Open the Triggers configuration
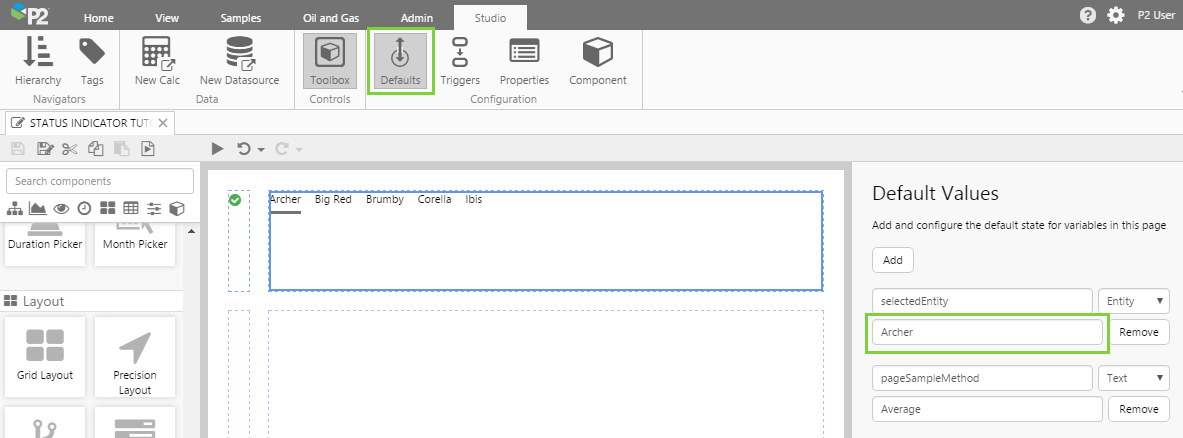Image resolution: width=1183 pixels, height=438 pixels. tap(460, 61)
